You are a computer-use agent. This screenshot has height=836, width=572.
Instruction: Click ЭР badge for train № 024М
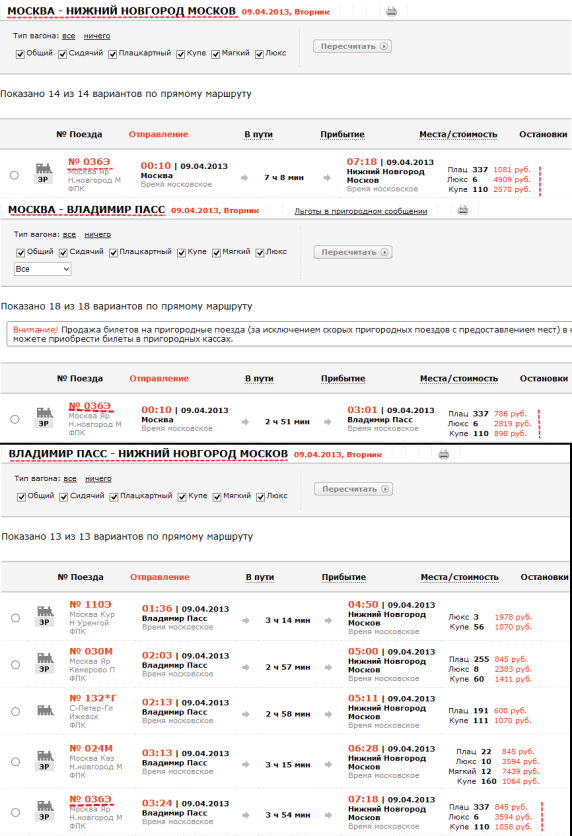point(45,767)
